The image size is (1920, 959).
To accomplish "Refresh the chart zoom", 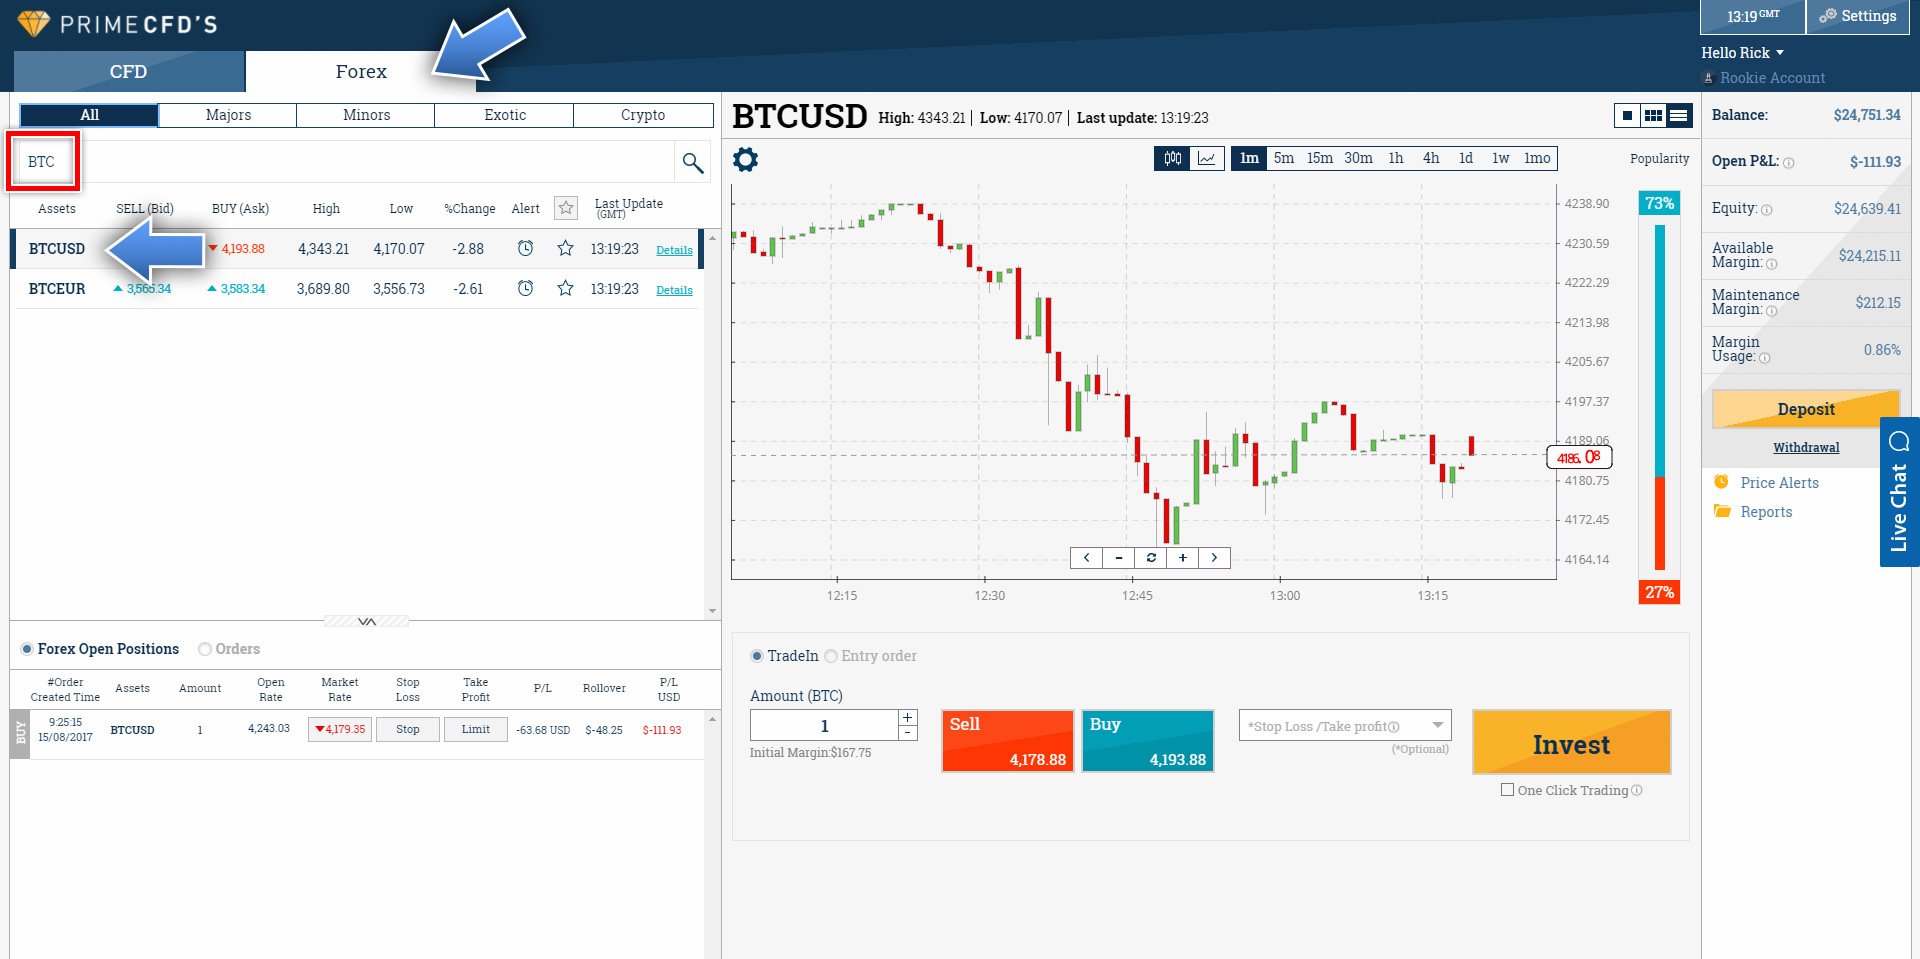I will (1151, 558).
